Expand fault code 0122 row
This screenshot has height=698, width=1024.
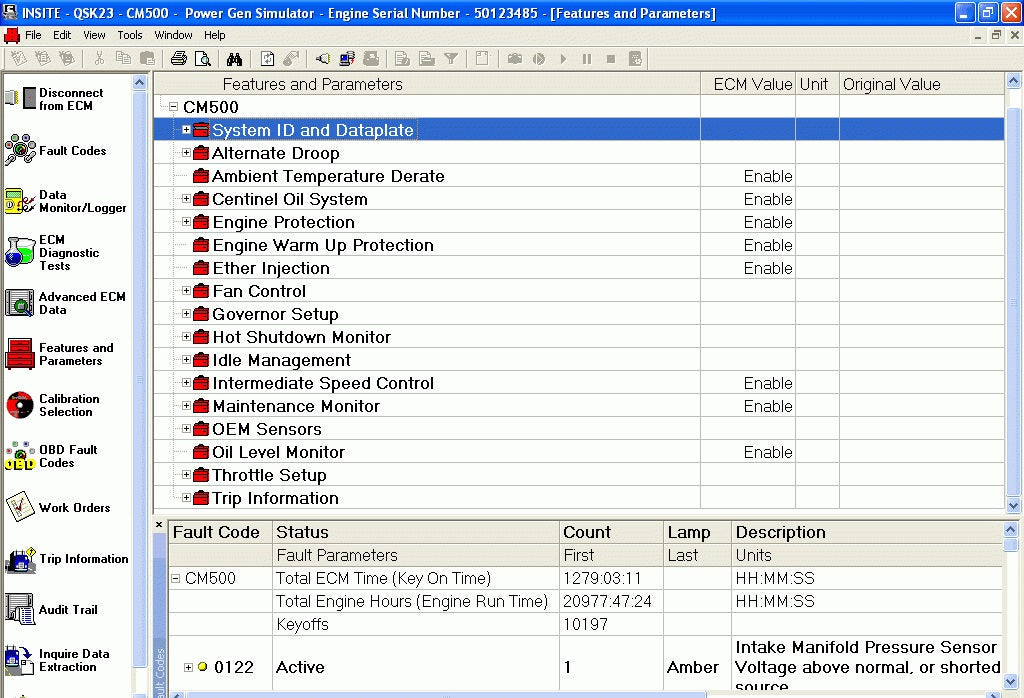(187, 667)
